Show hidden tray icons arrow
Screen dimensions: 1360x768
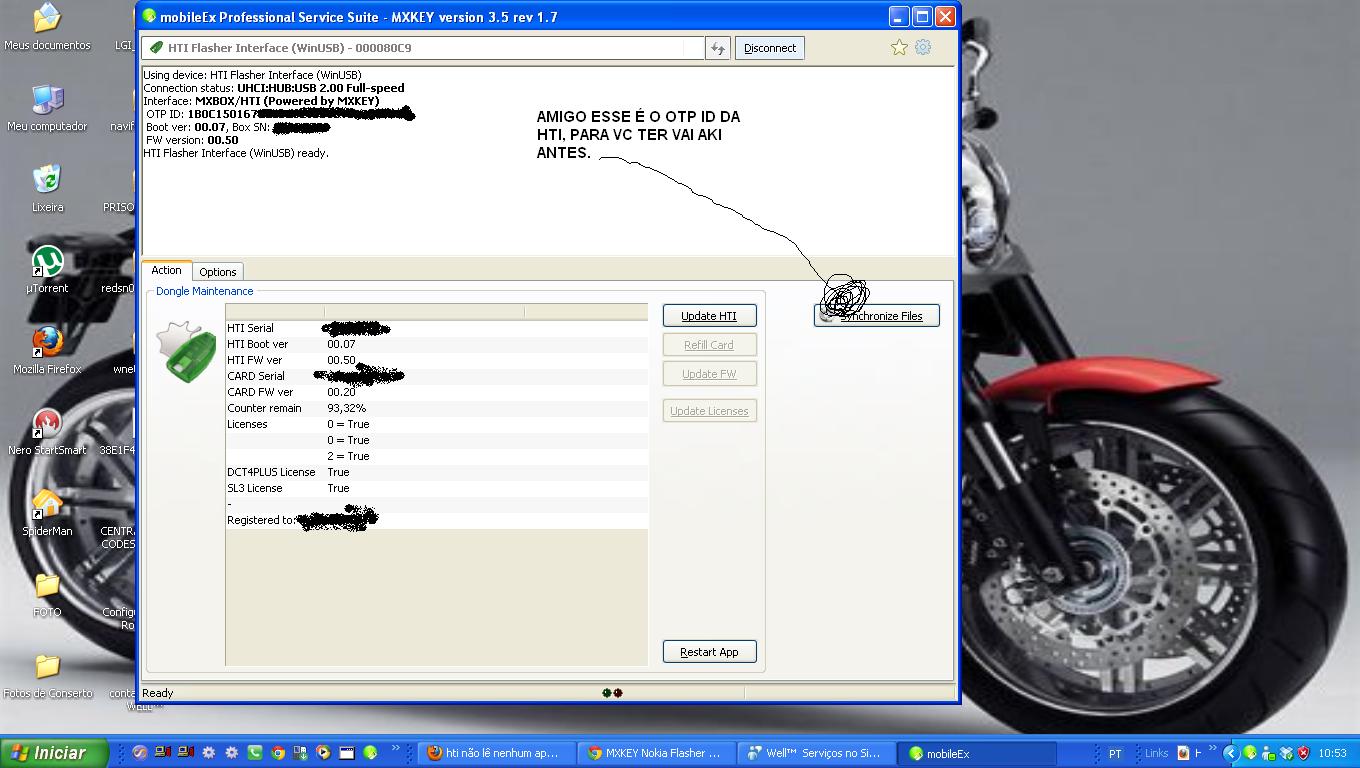tap(1231, 753)
